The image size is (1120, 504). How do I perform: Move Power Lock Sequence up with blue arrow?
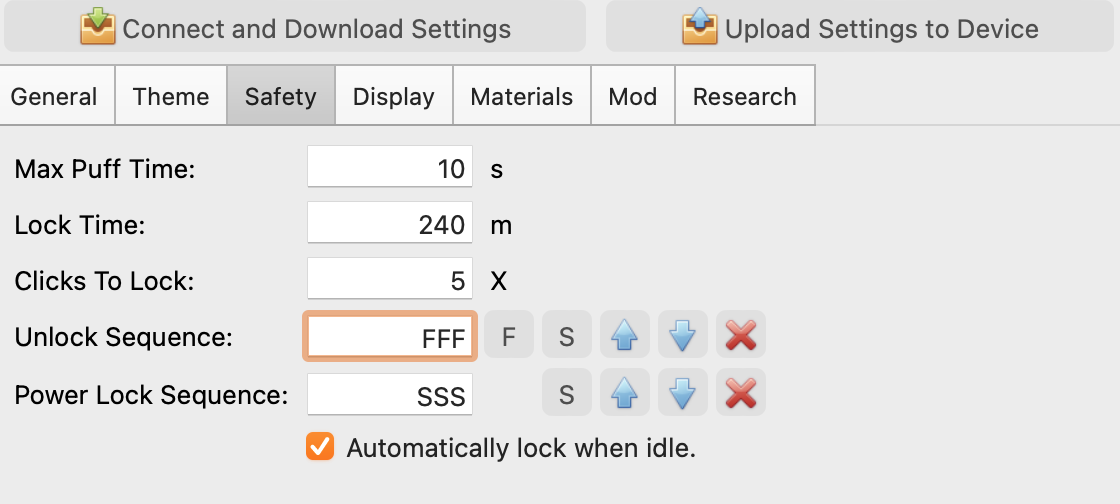coord(625,395)
